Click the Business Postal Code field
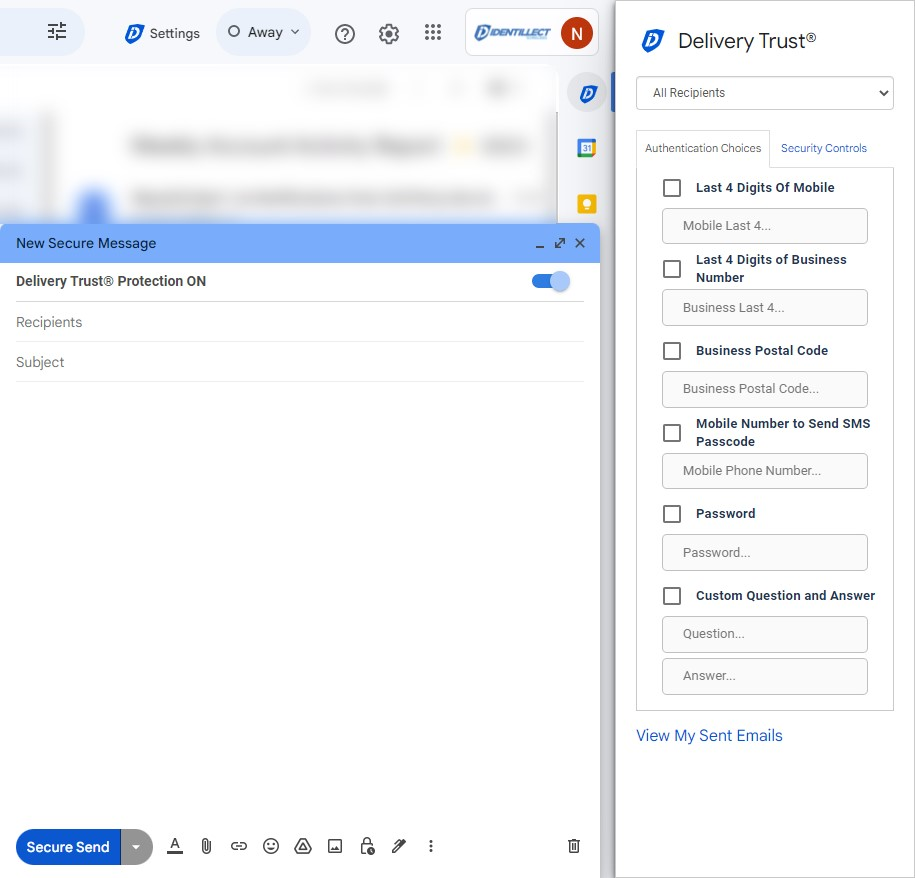Viewport: 915px width, 878px height. (x=764, y=389)
